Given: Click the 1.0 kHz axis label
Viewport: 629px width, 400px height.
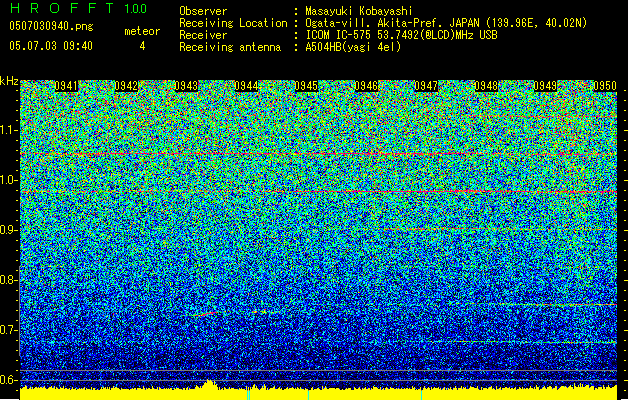Looking at the screenshot, I should 9,180.
